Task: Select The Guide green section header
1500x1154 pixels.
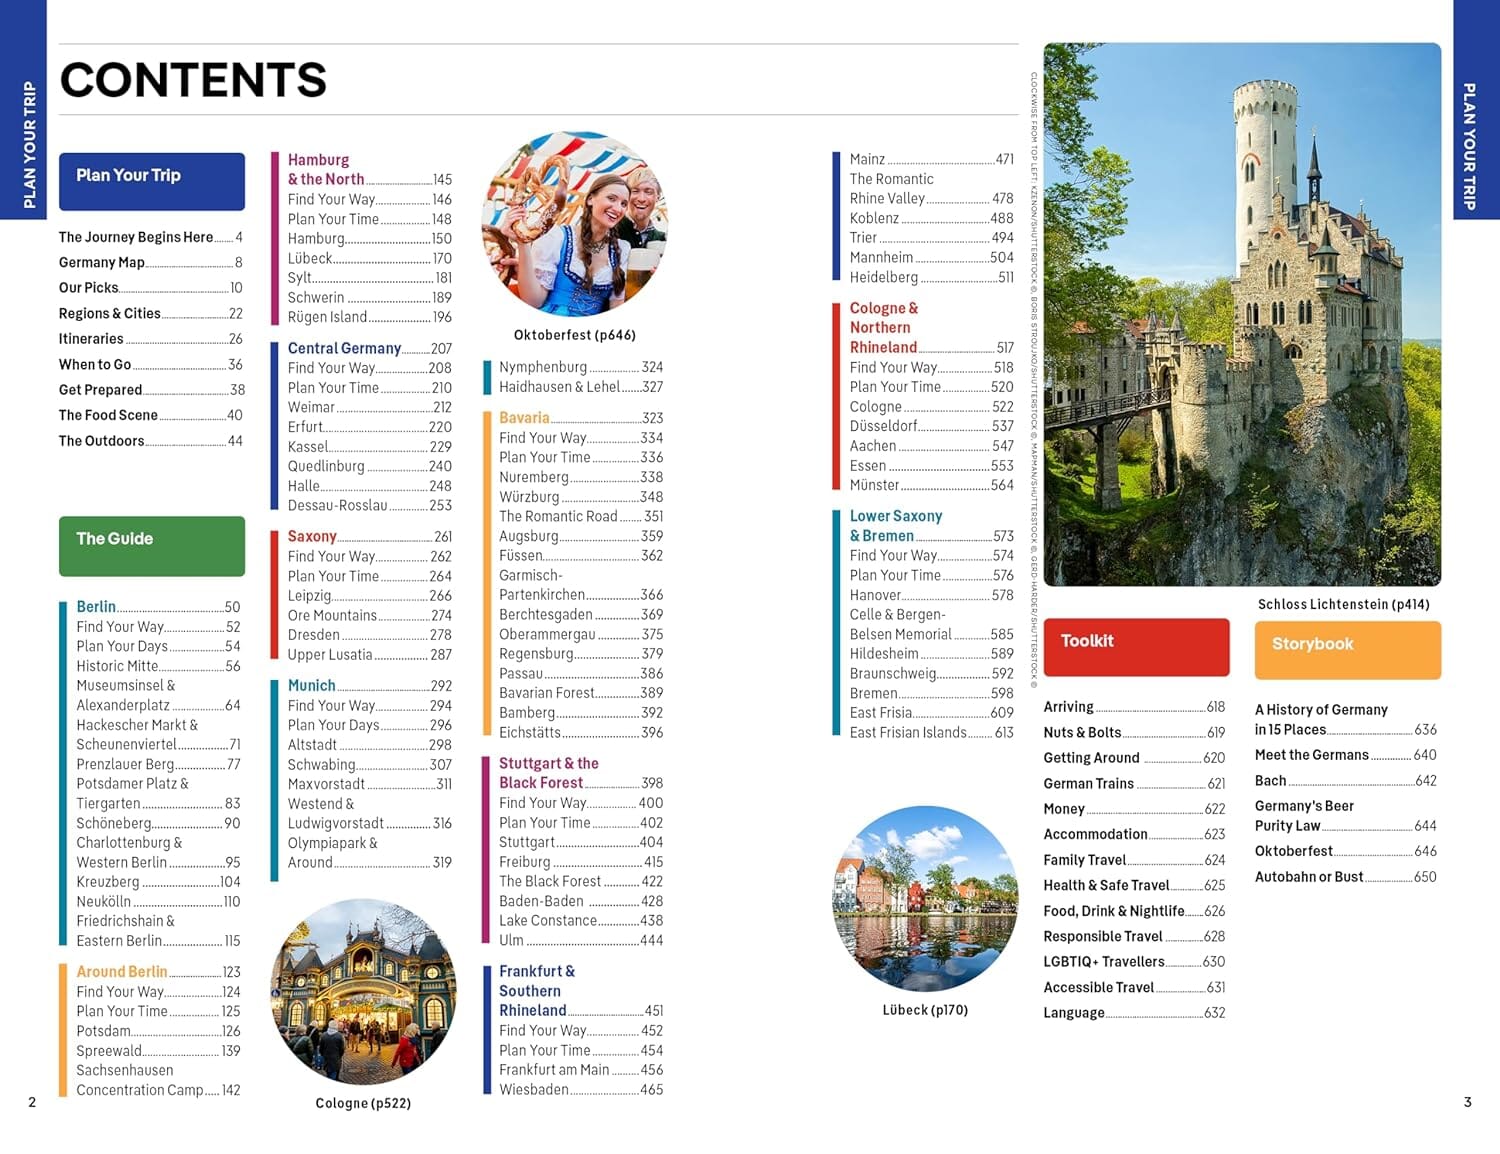Action: [151, 545]
